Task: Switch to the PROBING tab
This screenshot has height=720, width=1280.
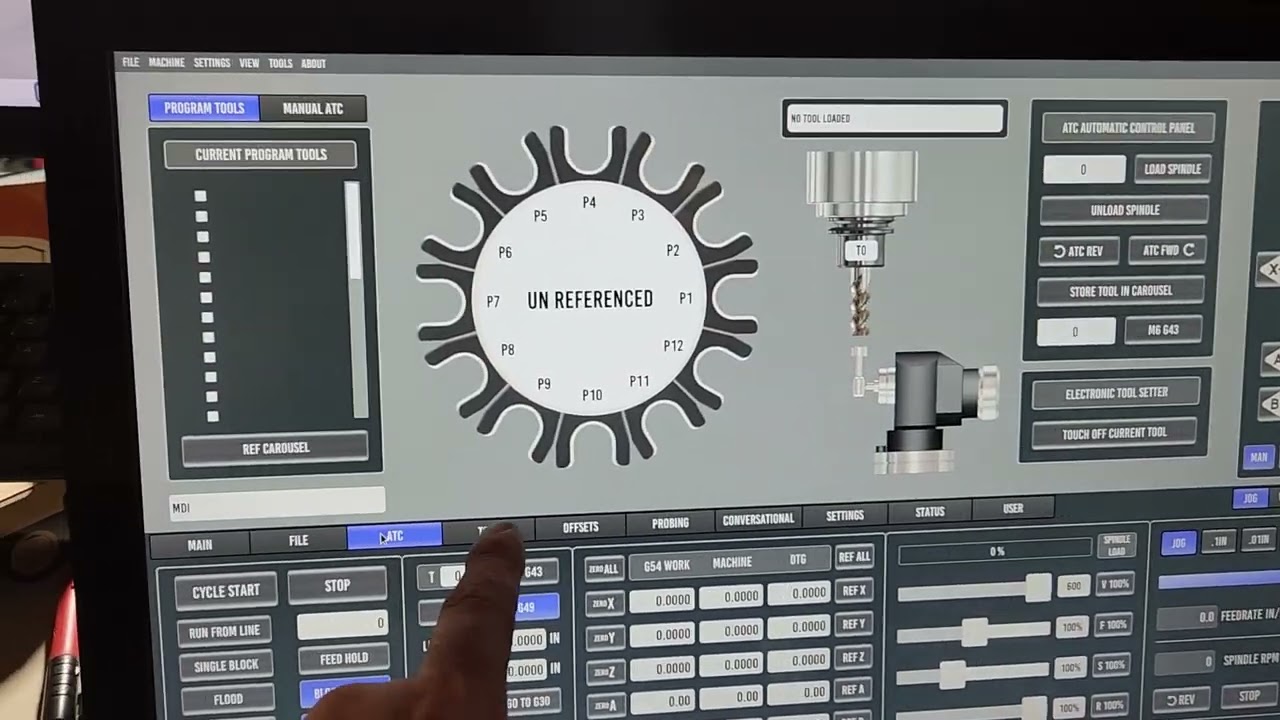Action: pos(670,523)
